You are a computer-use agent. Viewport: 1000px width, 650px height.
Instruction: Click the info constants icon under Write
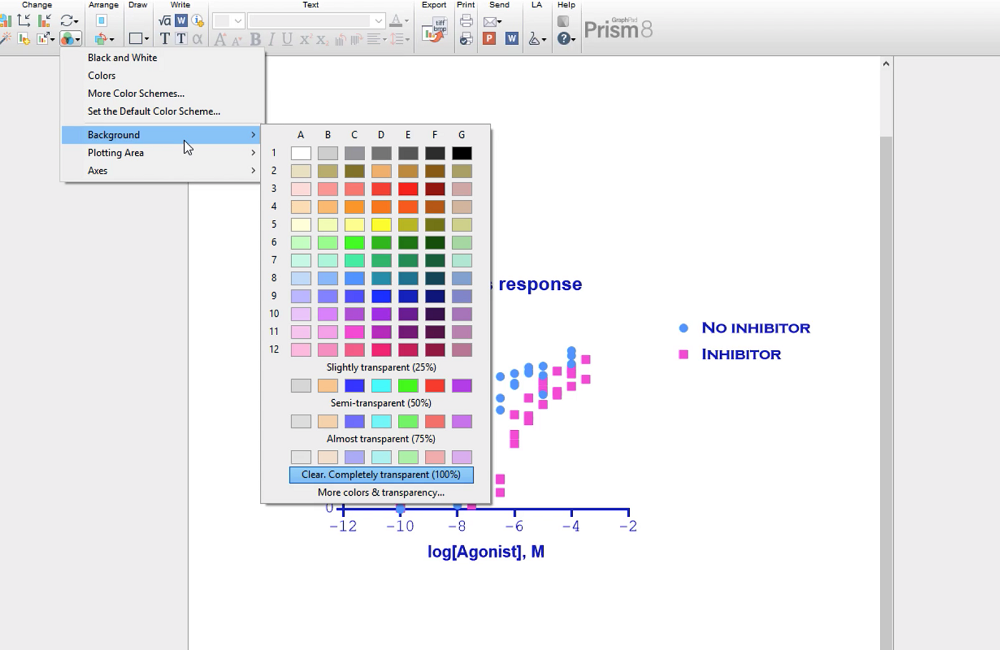click(x=198, y=20)
